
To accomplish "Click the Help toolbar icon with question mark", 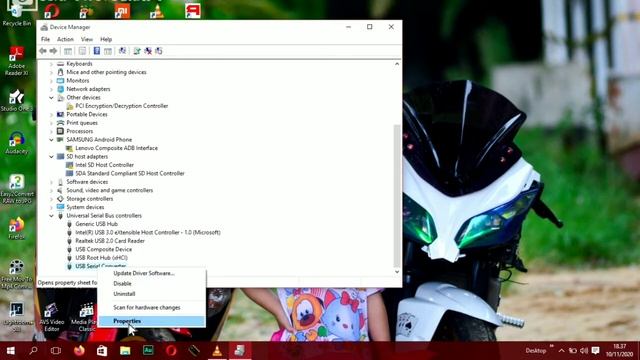I will 97,51.
